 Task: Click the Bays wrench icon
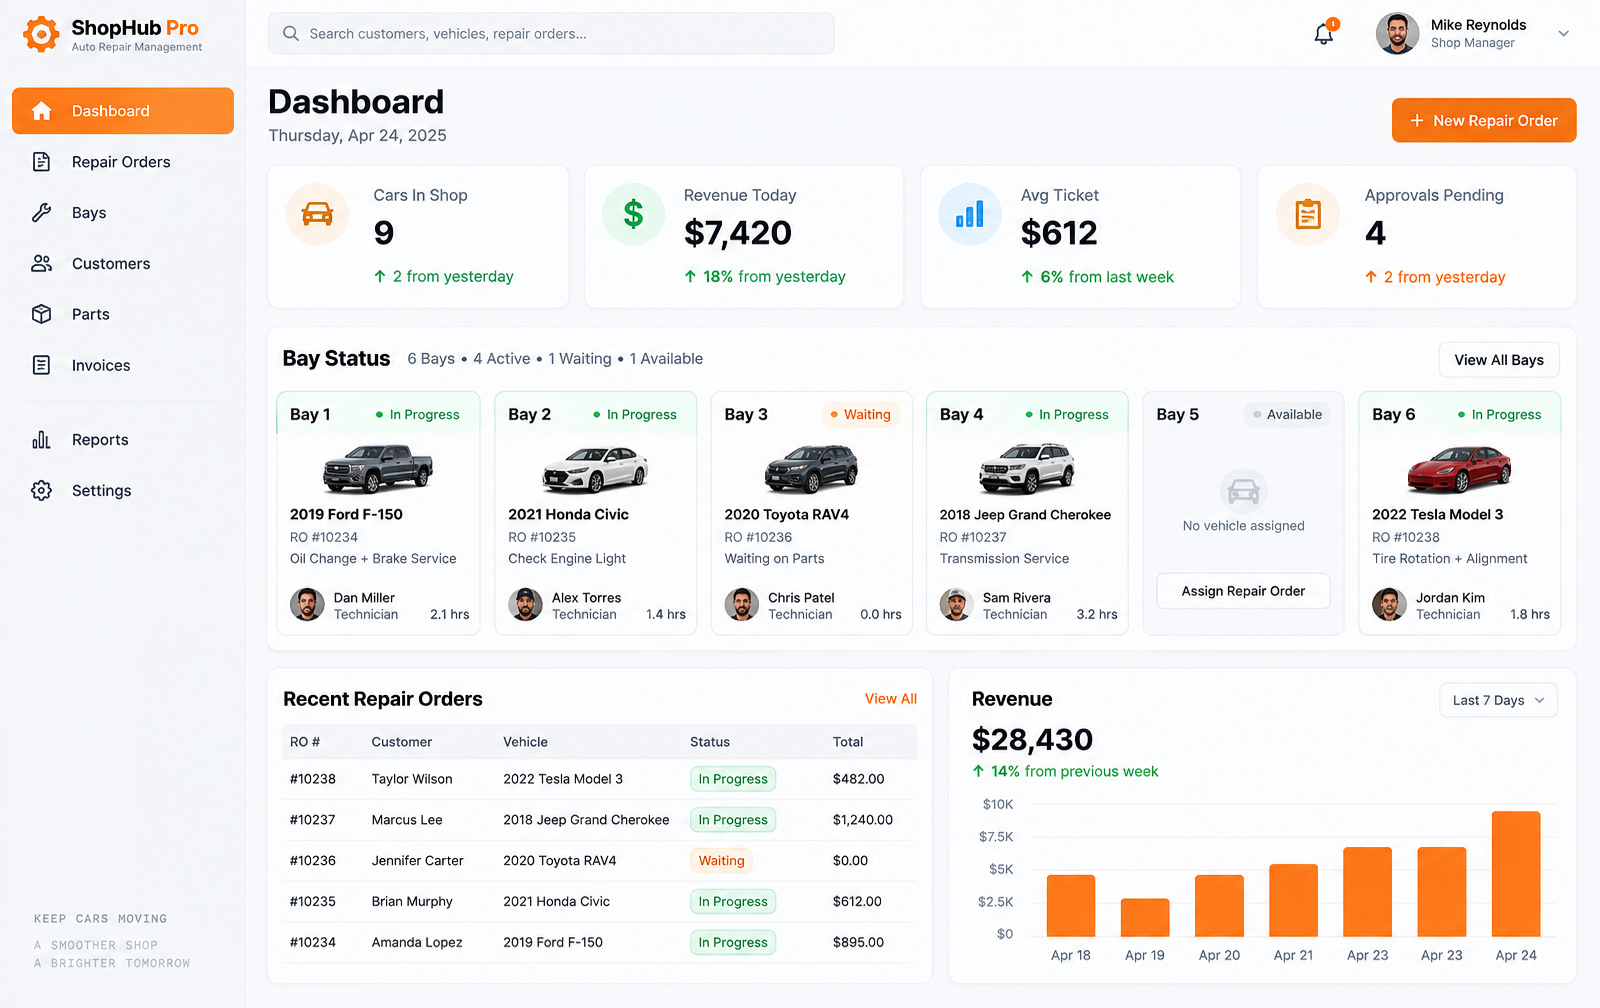click(41, 213)
